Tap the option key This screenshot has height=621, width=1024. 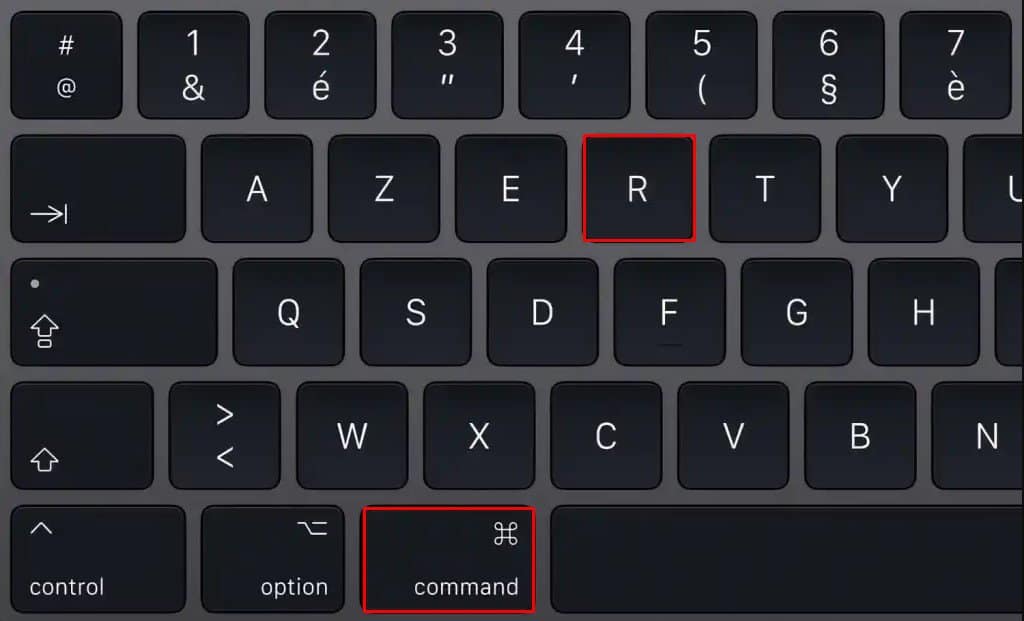point(273,560)
